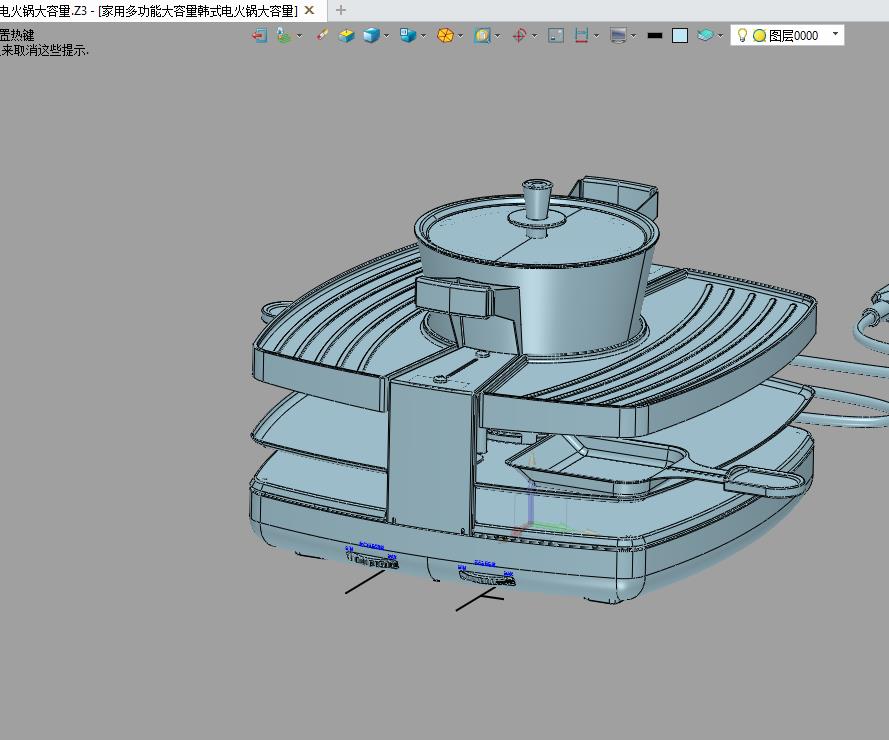Click the orange faceted sphere icon
The width and height of the screenshot is (889, 740).
point(445,35)
